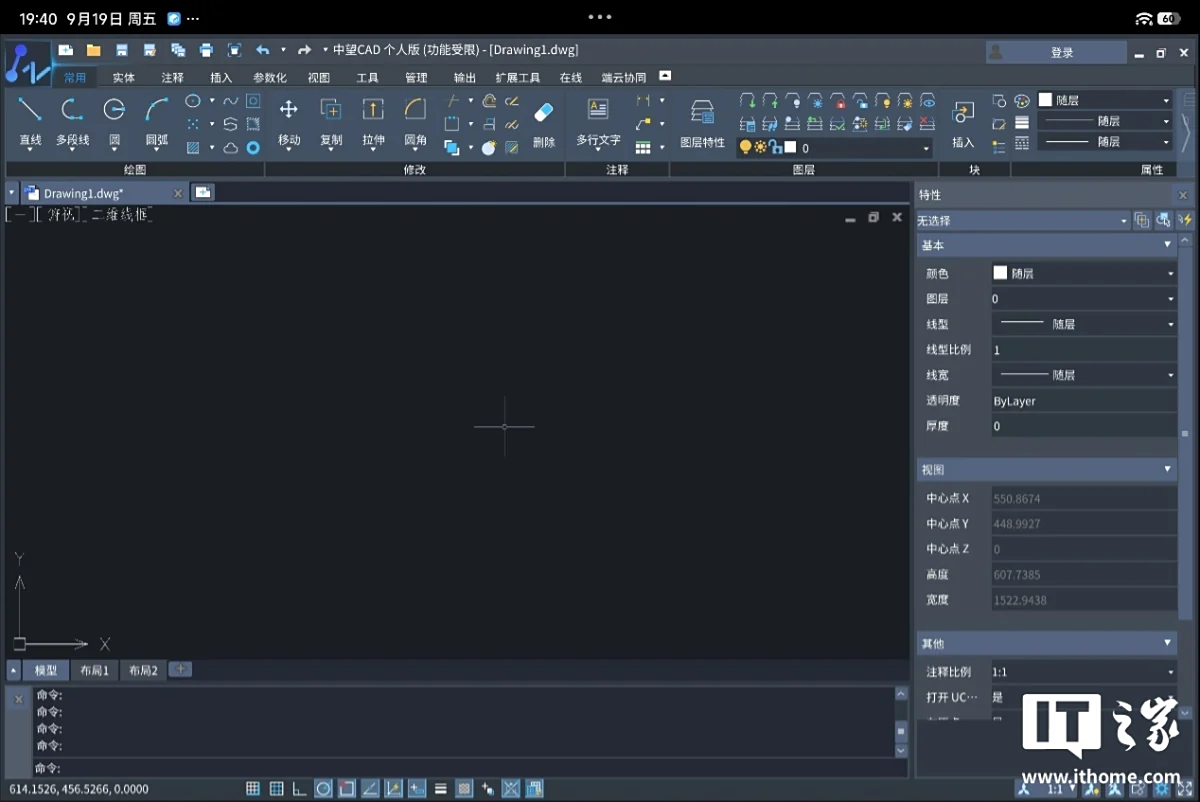The height and width of the screenshot is (802, 1200).
Task: Switch to the 布局1 layout tab
Action: pos(94,670)
